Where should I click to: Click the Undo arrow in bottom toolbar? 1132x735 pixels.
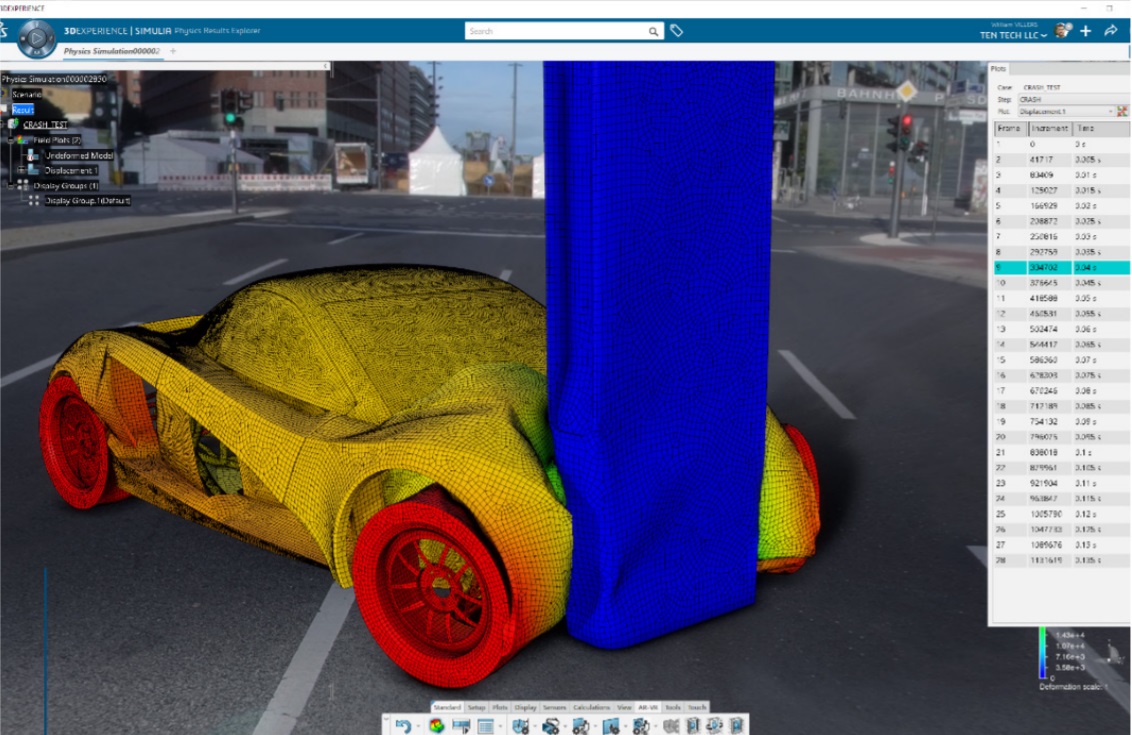pos(402,725)
